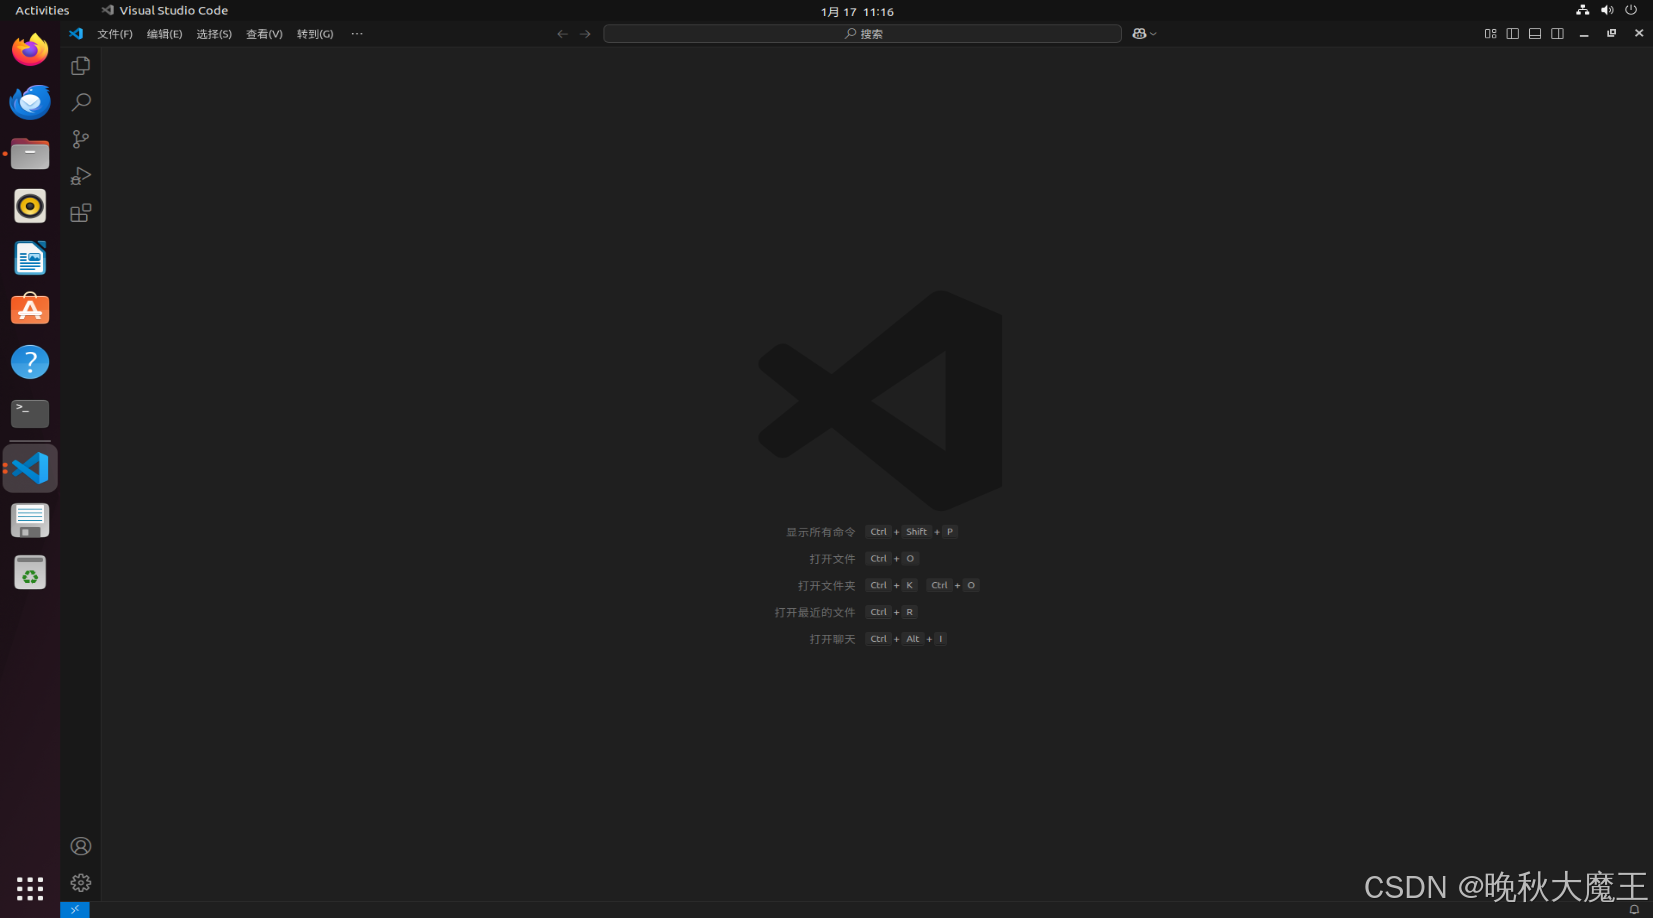The height and width of the screenshot is (918, 1653).
Task: Open the volume icon in system tray
Action: coord(1607,10)
